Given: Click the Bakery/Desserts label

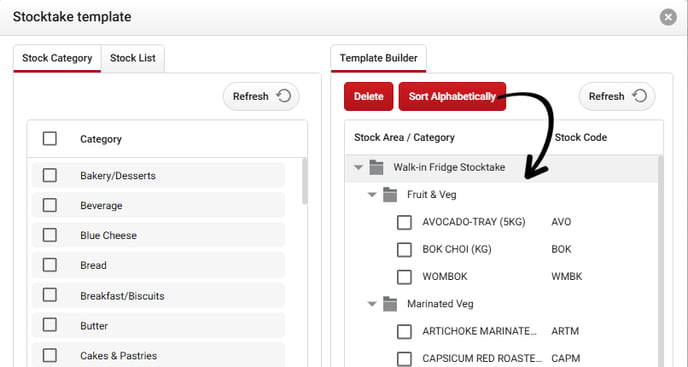Looking at the screenshot, I should pyautogui.click(x=118, y=176).
